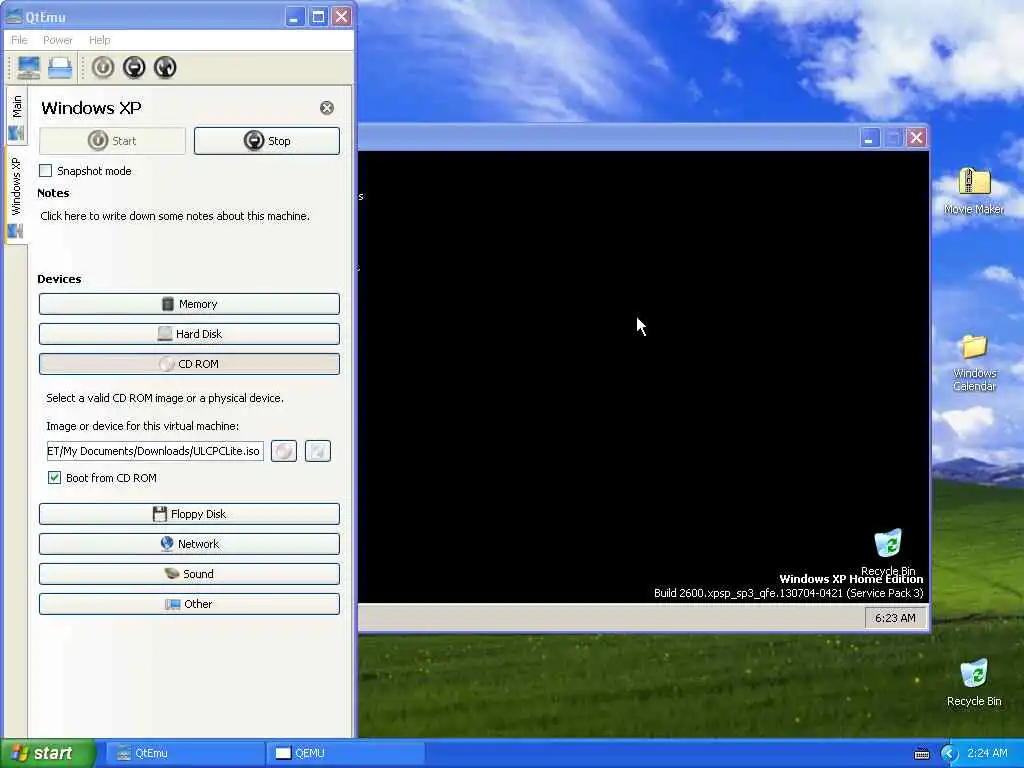1024x768 pixels.
Task: Click the stop machine toolbar icon
Action: pyautogui.click(x=134, y=67)
